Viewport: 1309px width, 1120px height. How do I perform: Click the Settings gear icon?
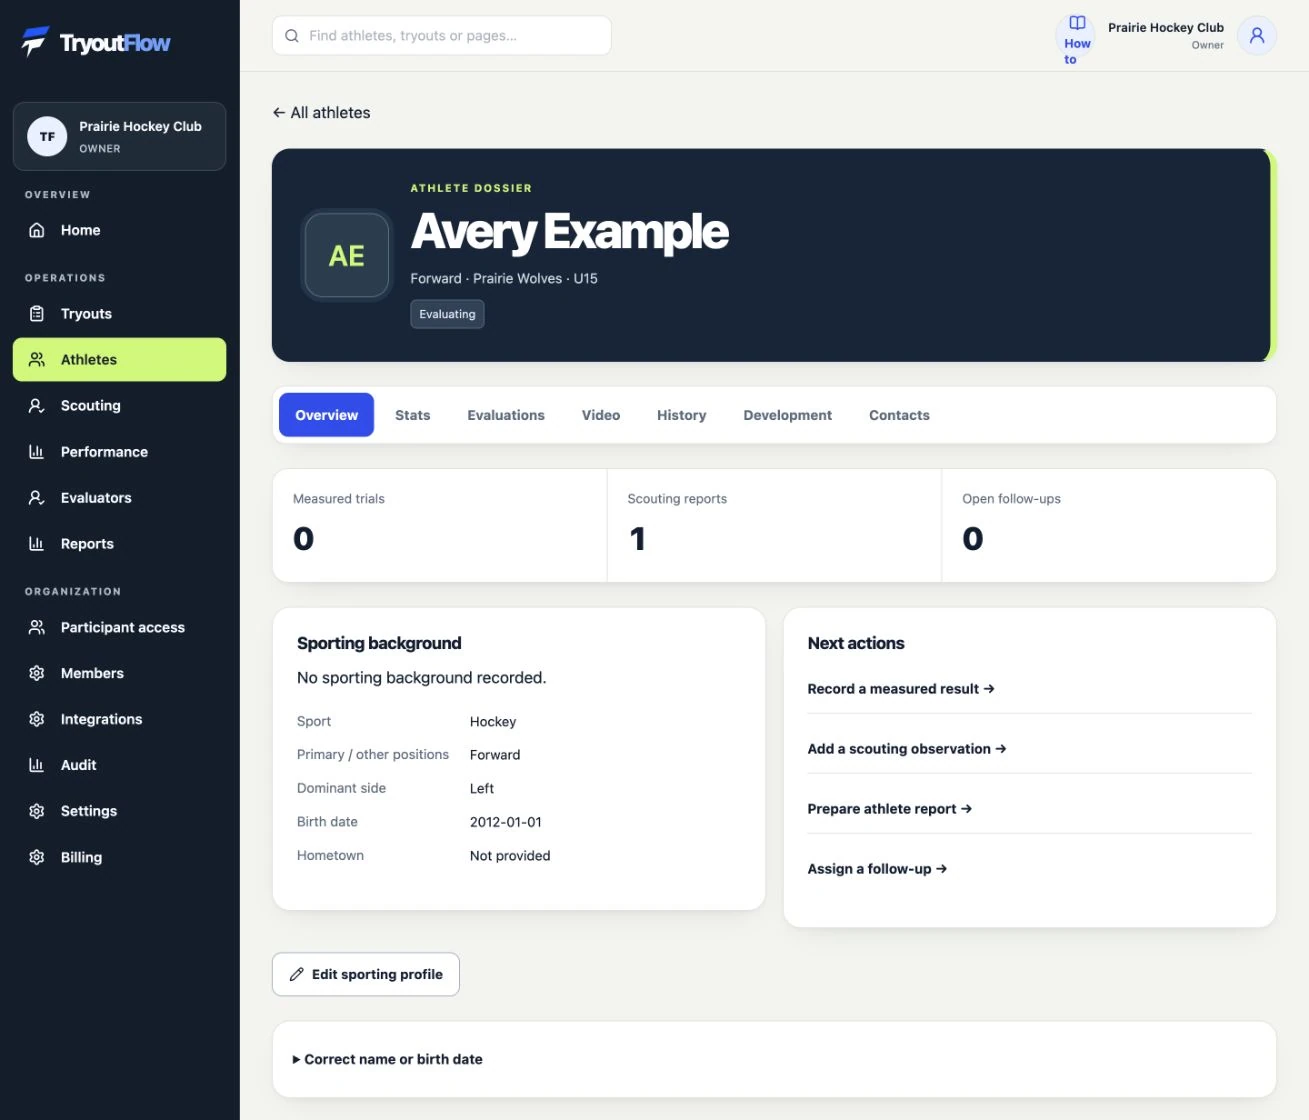click(37, 812)
